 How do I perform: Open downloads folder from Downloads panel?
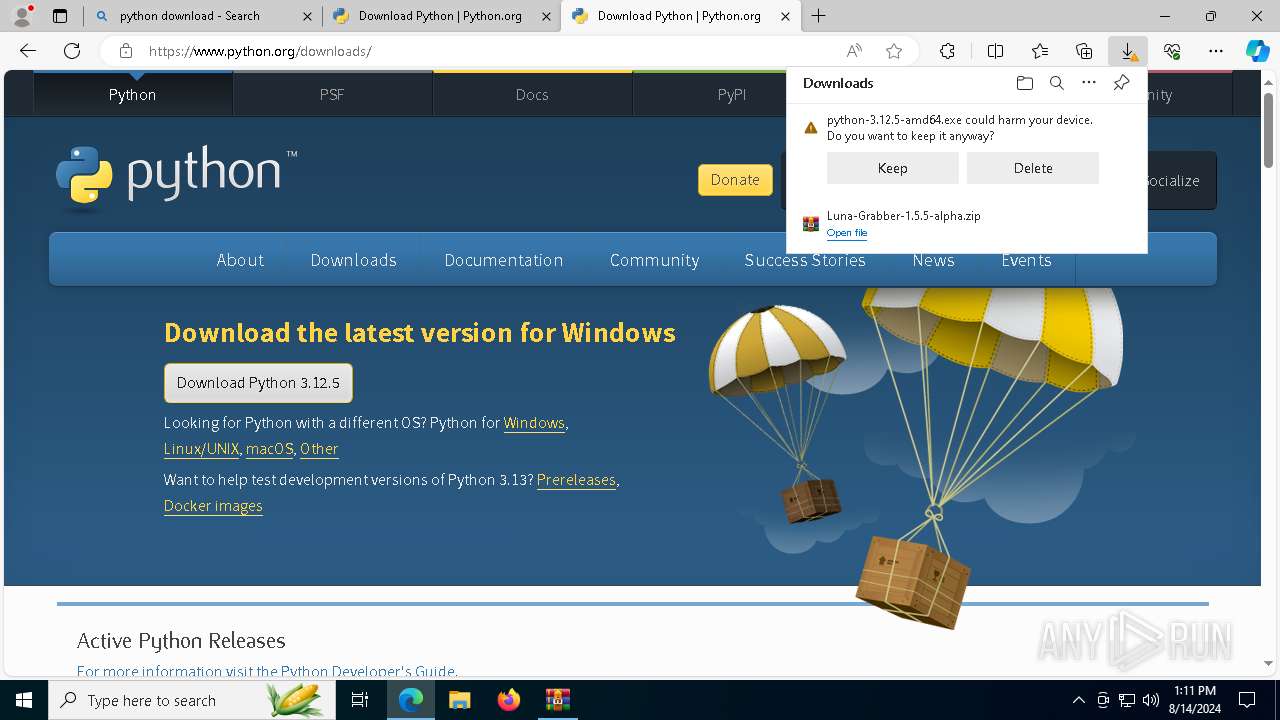click(1024, 83)
